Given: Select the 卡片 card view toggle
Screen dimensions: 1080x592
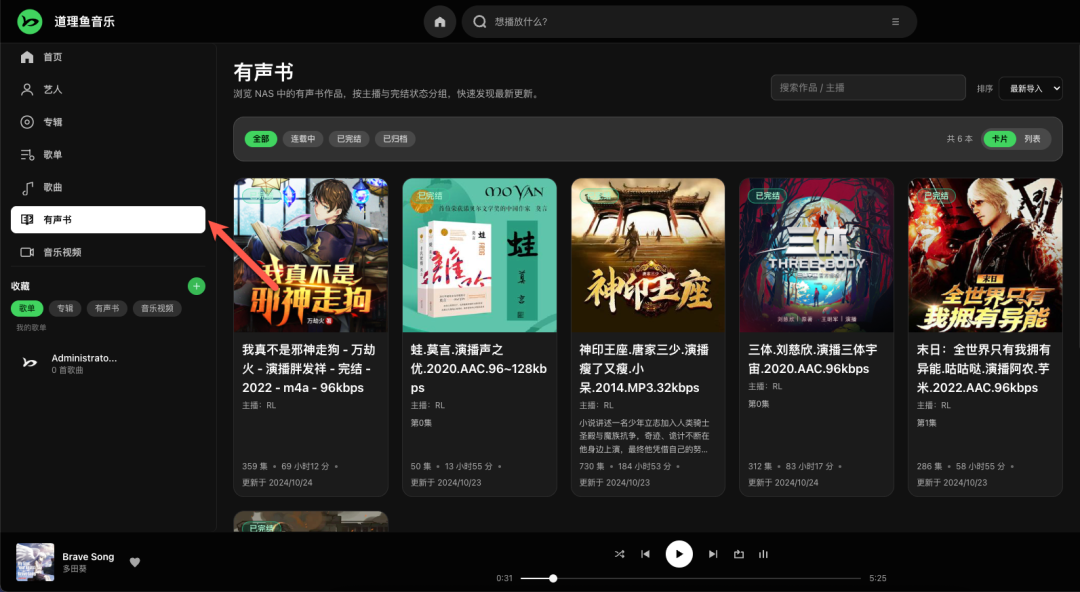Looking at the screenshot, I should [999, 139].
